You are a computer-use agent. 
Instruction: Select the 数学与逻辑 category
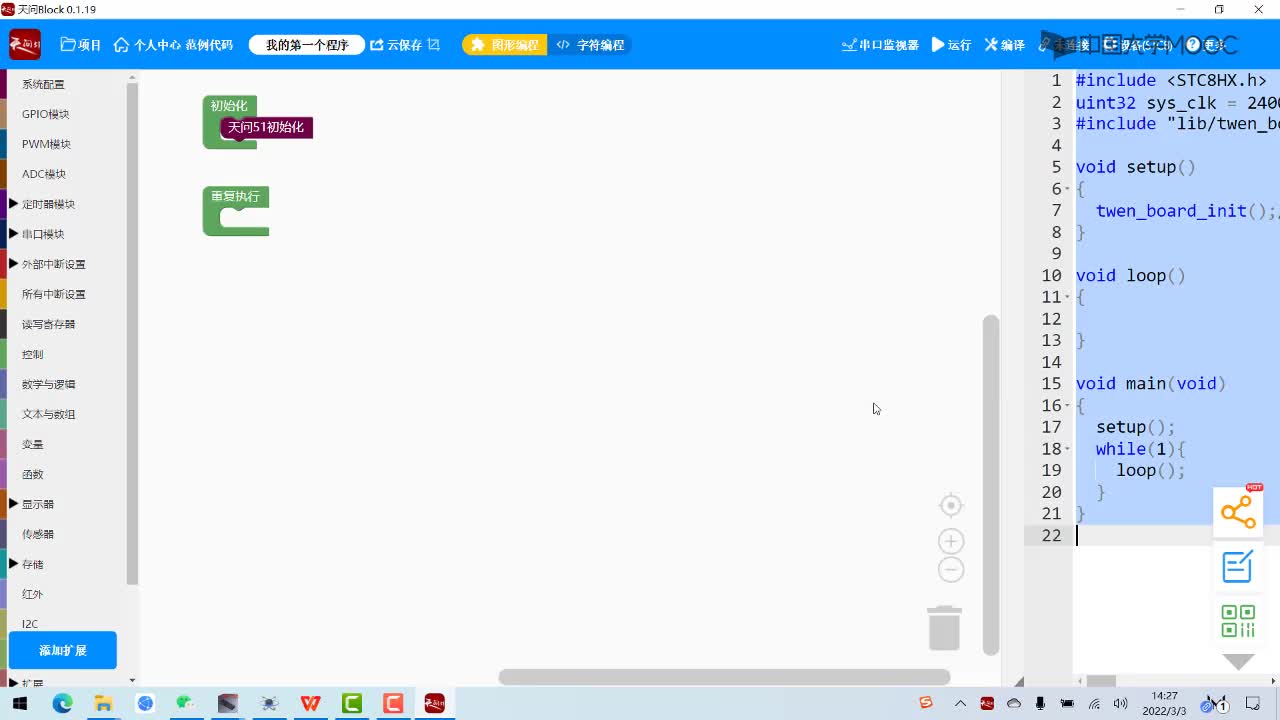pos(48,384)
